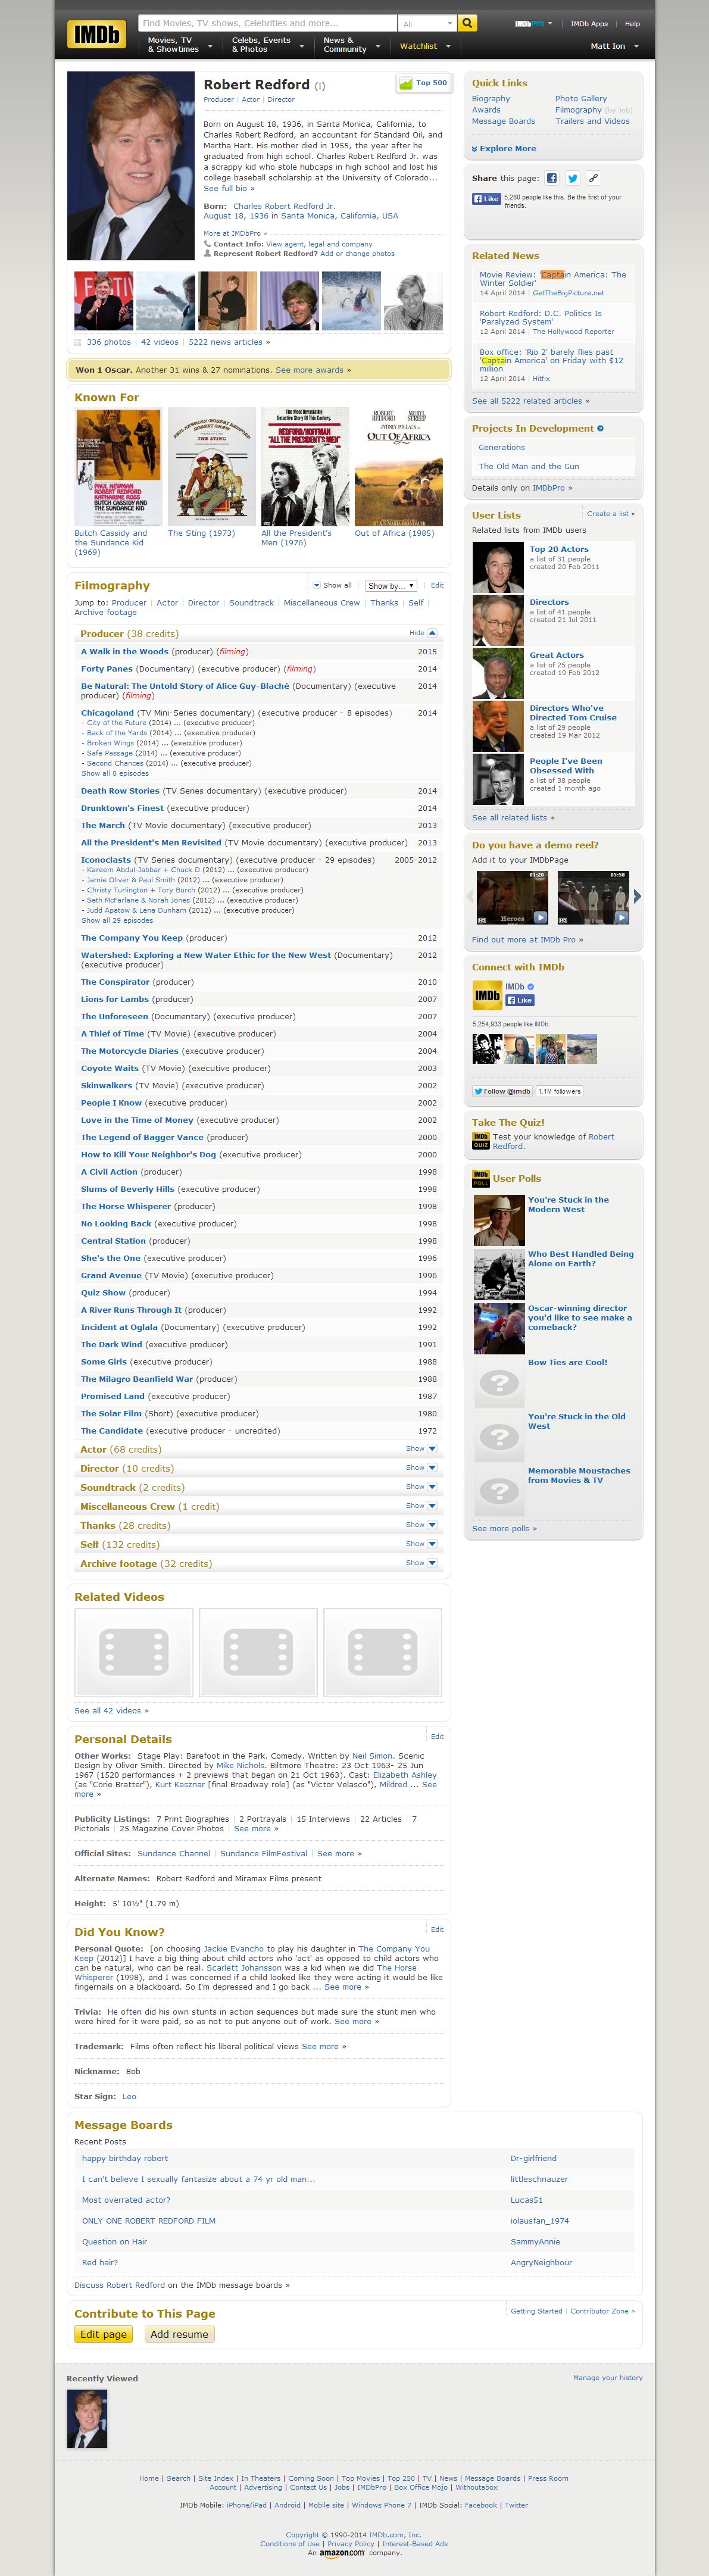Jump to Soundtrack in Filmography
This screenshot has height=2576, width=709.
click(251, 603)
